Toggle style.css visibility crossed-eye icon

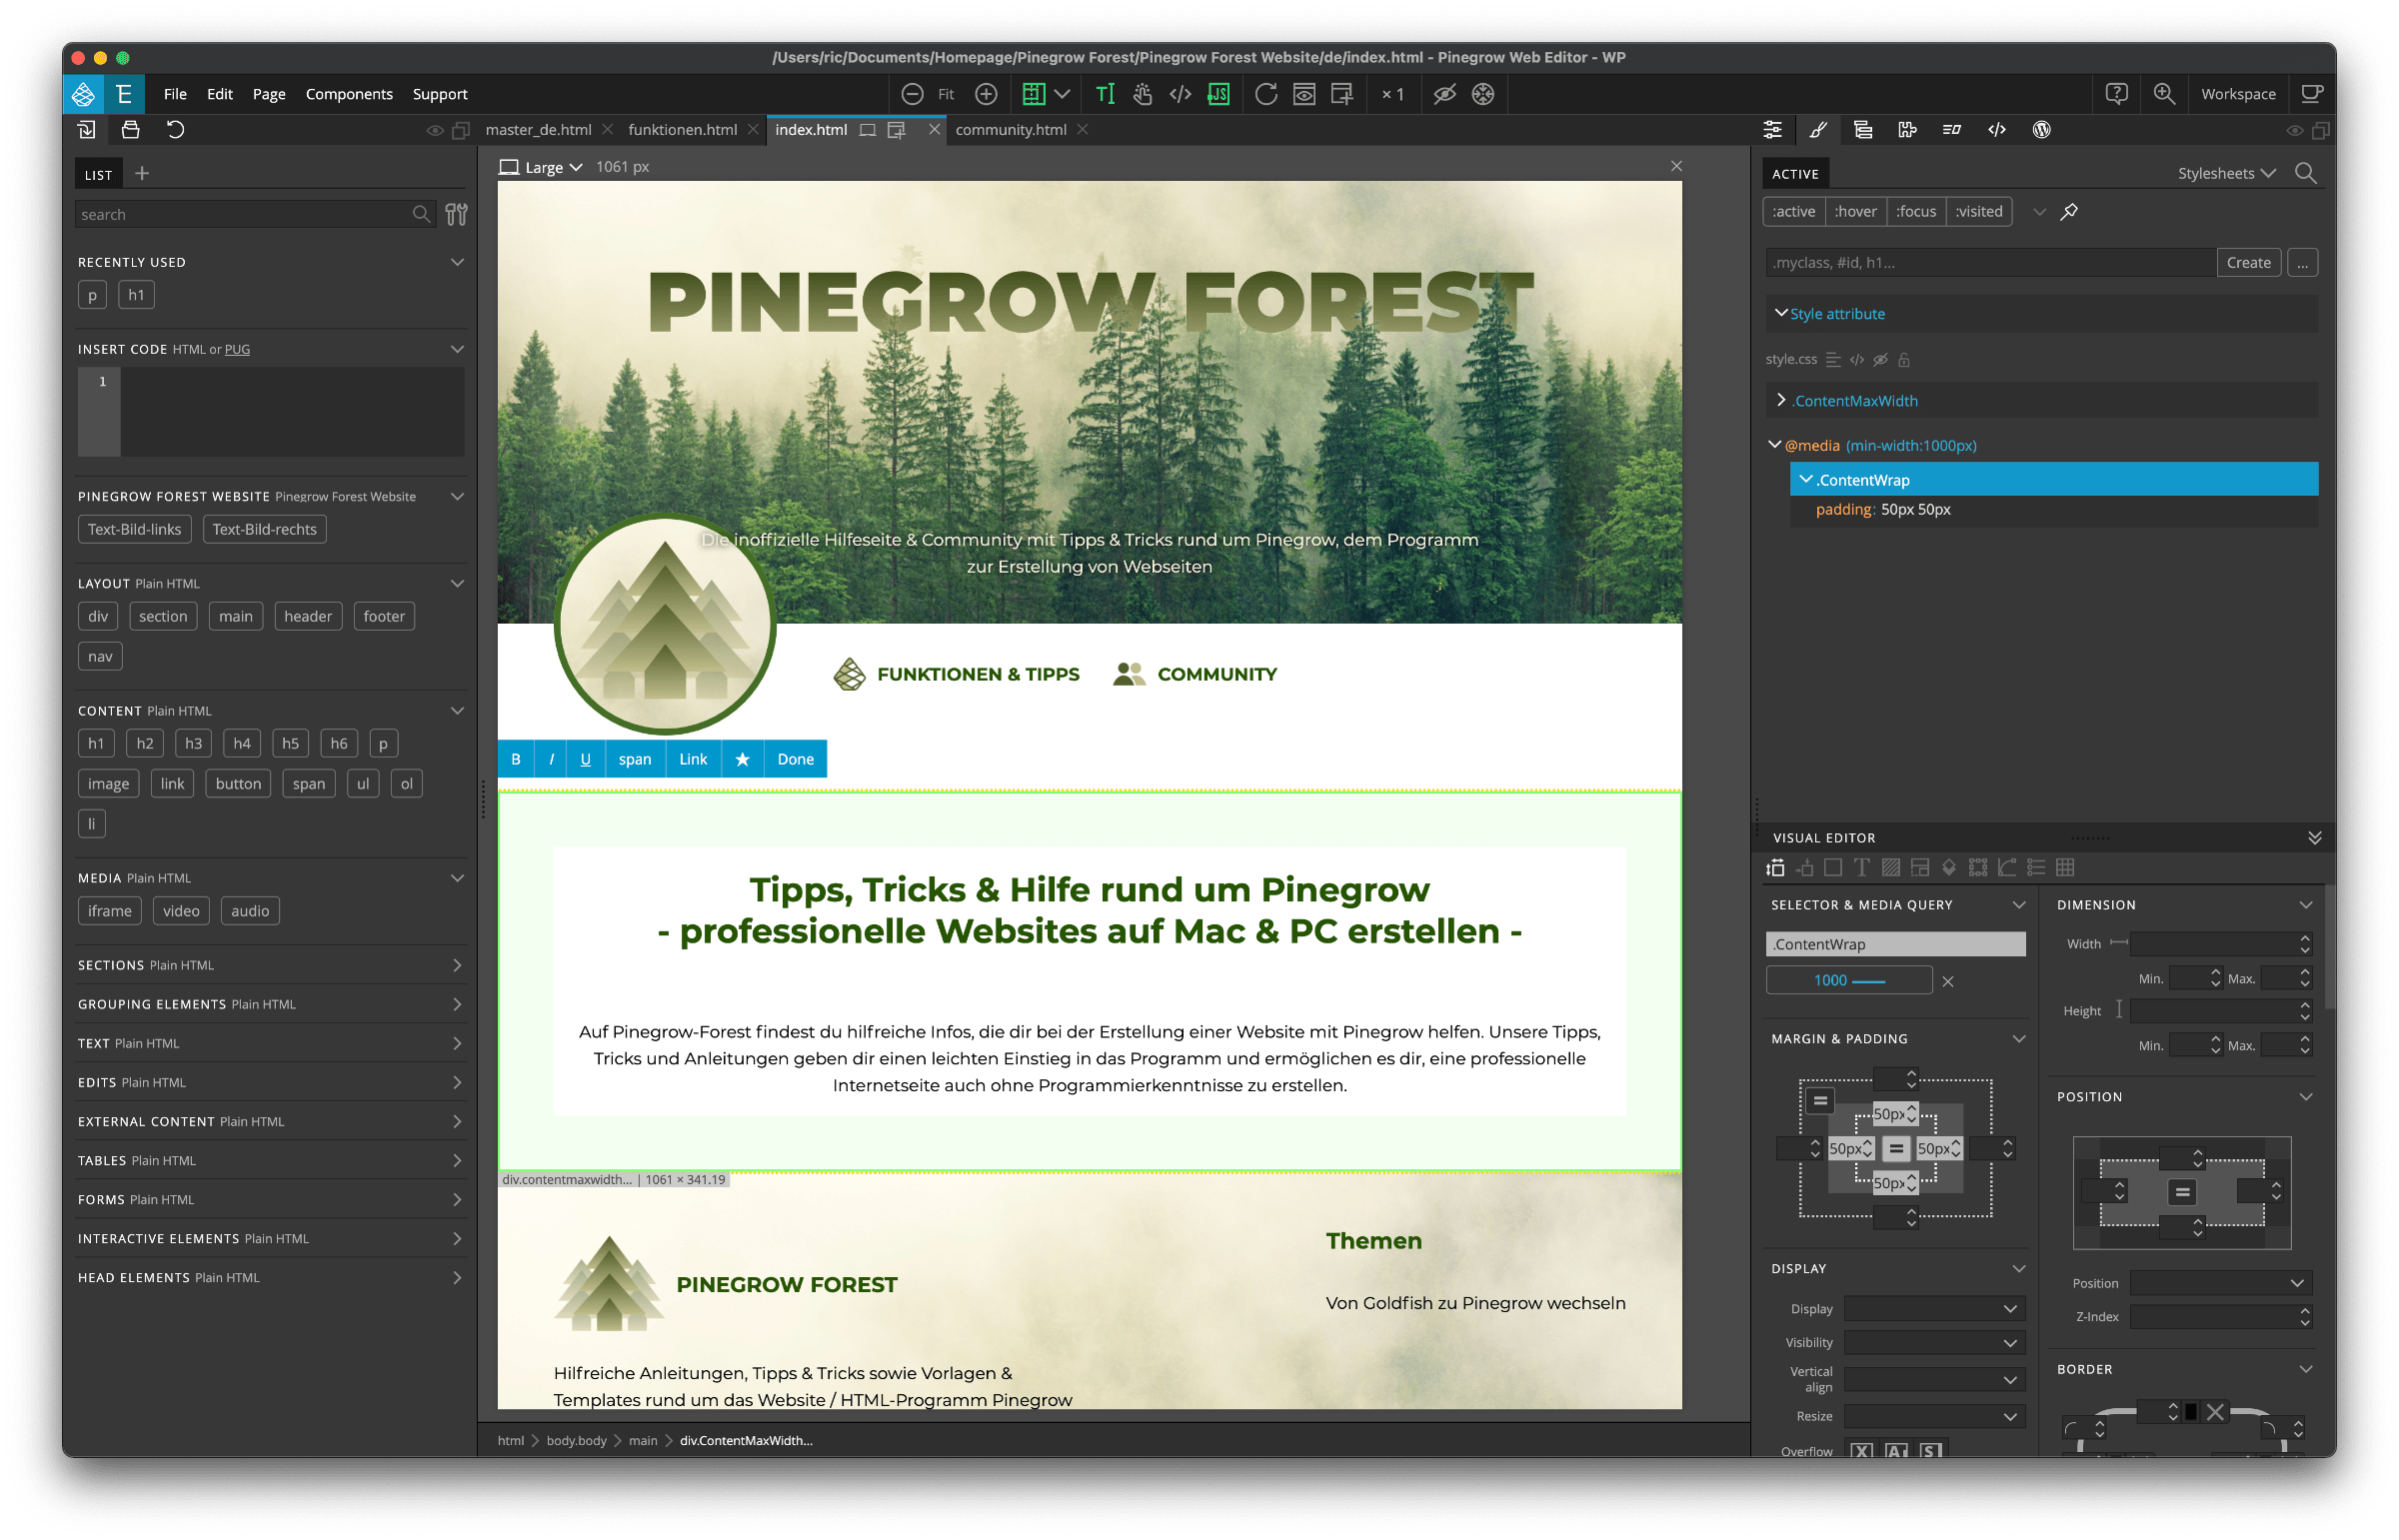pos(1880,359)
